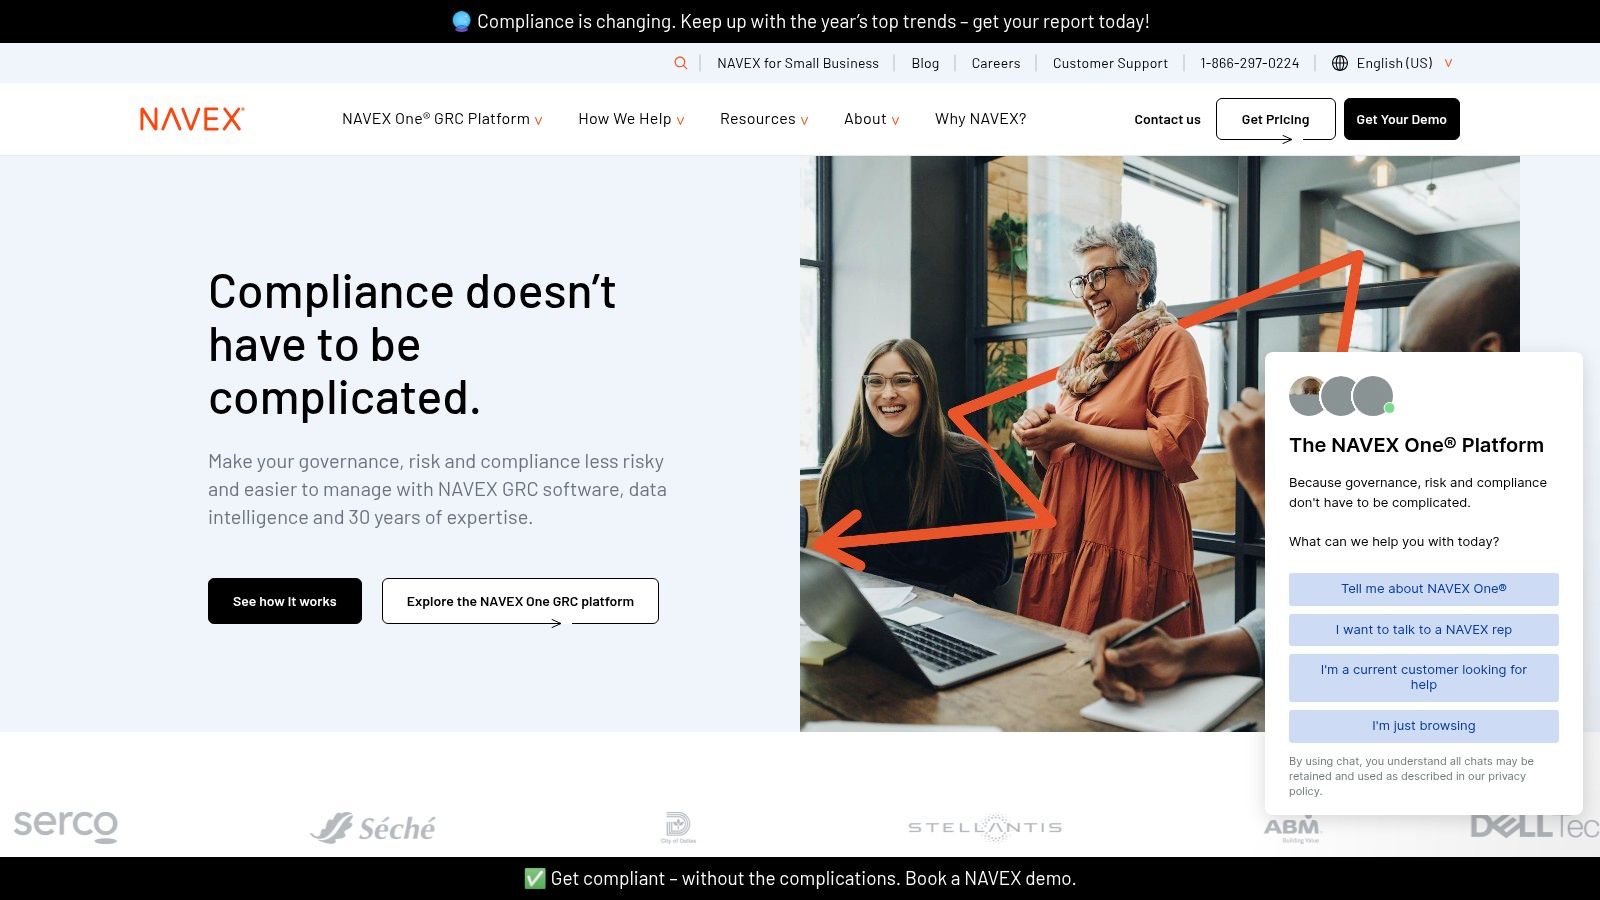
Task: Click the bottom Book a NAVEX demo banner
Action: pos(800,878)
